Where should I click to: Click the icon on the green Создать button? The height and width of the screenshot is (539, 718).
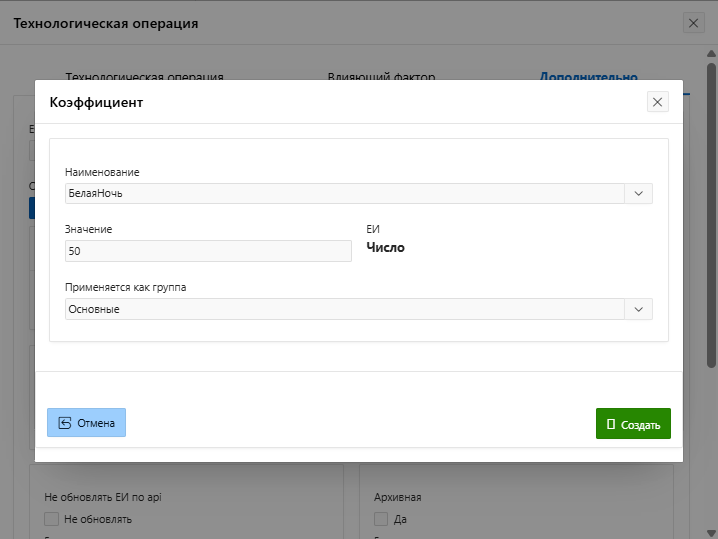[x=611, y=424]
